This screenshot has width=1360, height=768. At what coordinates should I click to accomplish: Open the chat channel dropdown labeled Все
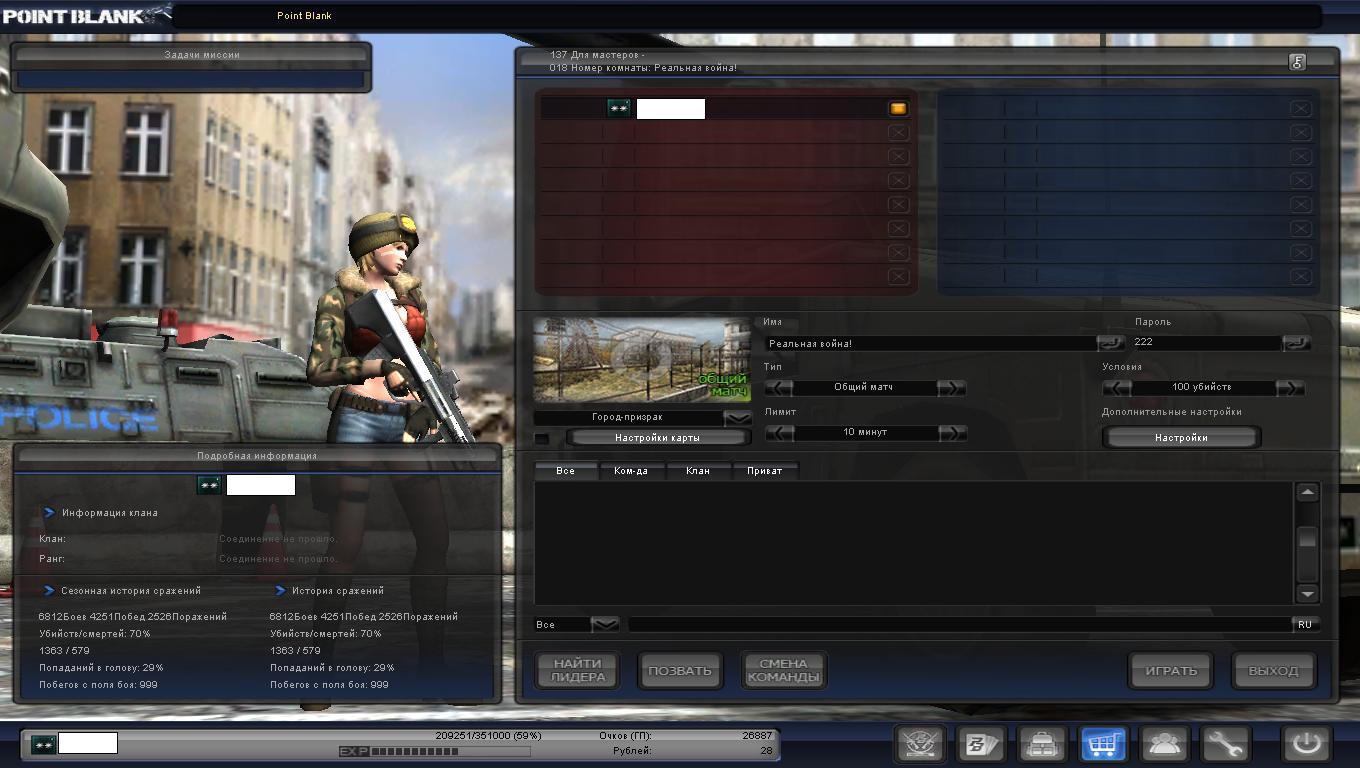pyautogui.click(x=605, y=624)
